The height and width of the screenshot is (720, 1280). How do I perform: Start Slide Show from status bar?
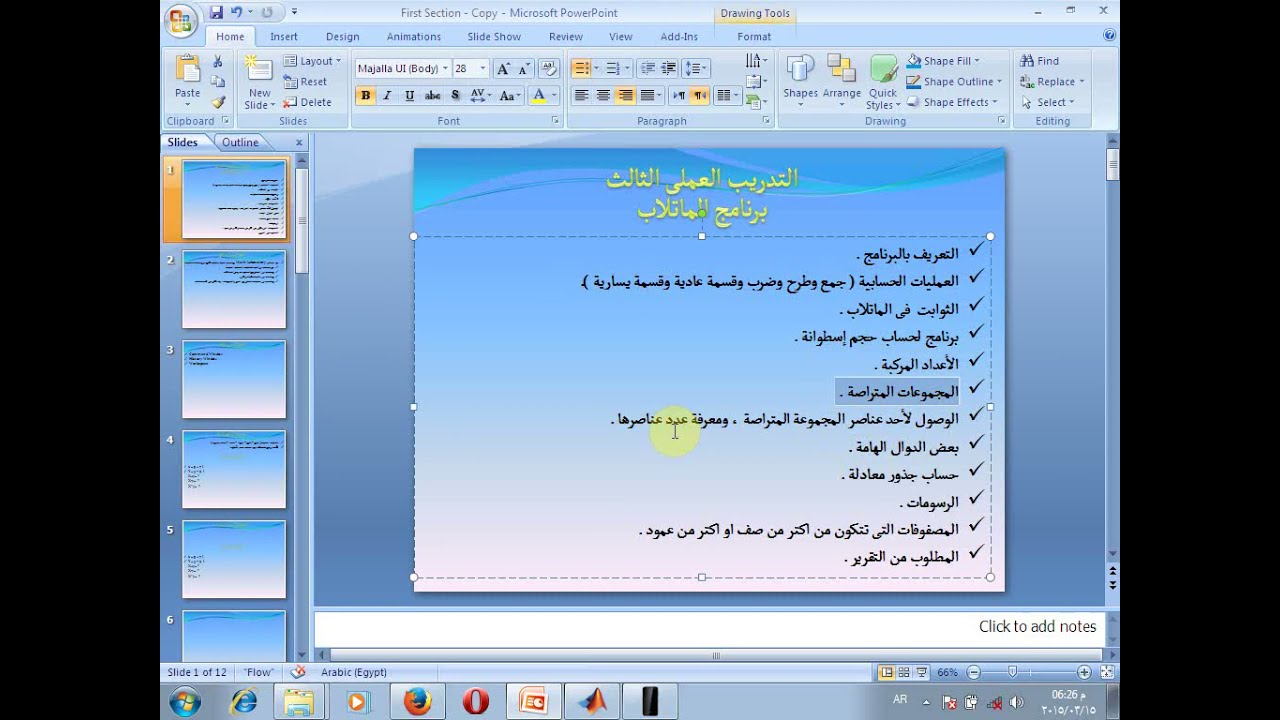(x=921, y=673)
